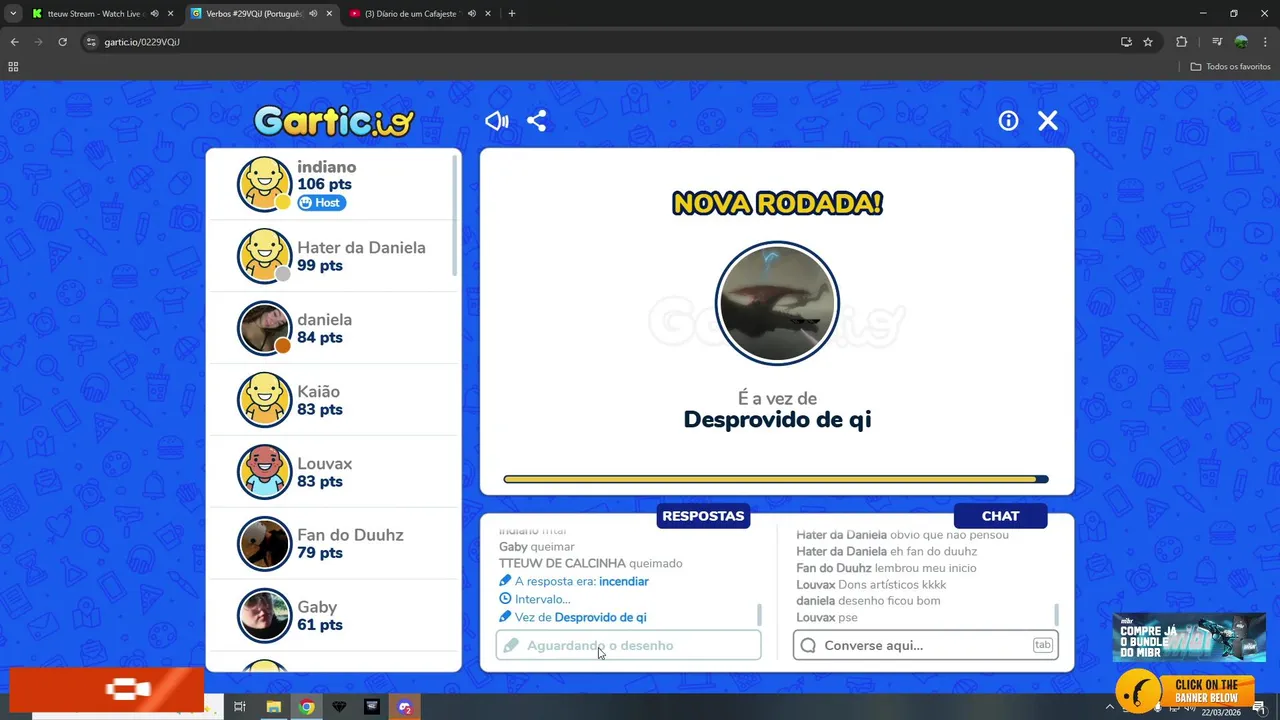1280x720 pixels.
Task: Open Task View in the taskbar
Action: click(x=240, y=707)
